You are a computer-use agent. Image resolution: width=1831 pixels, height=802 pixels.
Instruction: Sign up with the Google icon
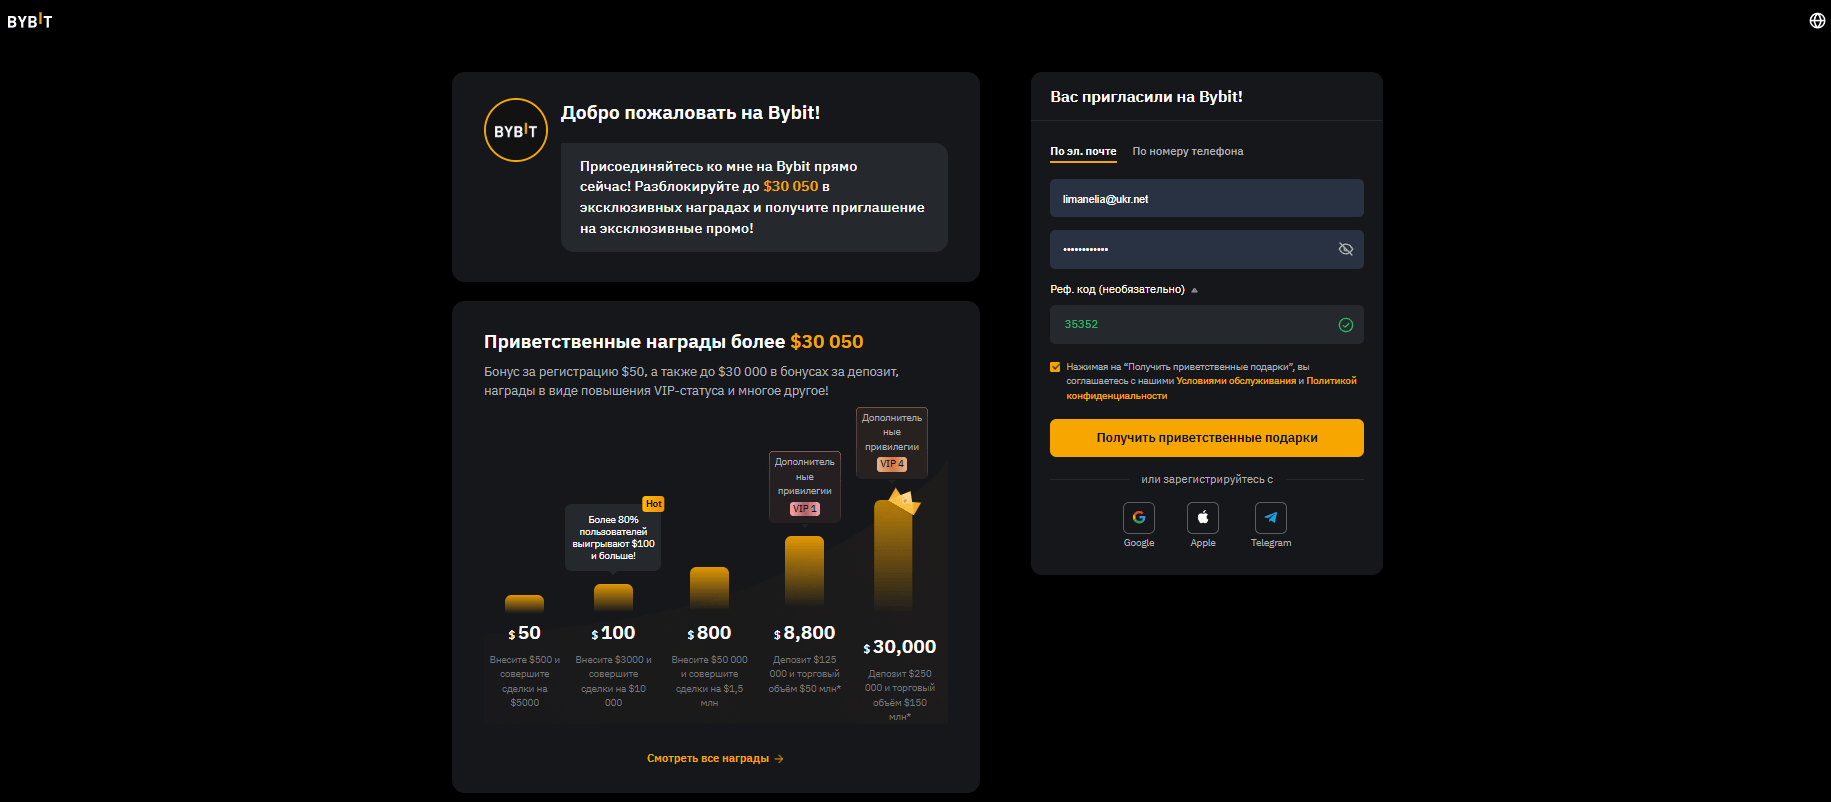[x=1139, y=518]
